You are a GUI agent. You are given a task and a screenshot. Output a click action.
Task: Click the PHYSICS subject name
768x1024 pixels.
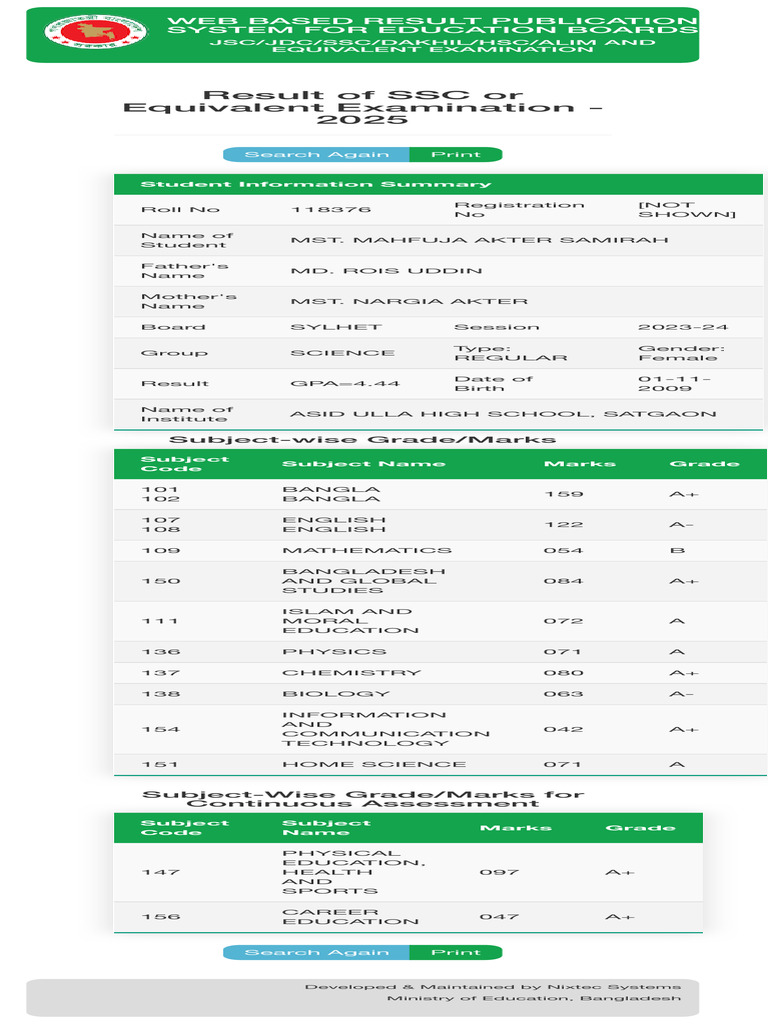click(x=334, y=652)
